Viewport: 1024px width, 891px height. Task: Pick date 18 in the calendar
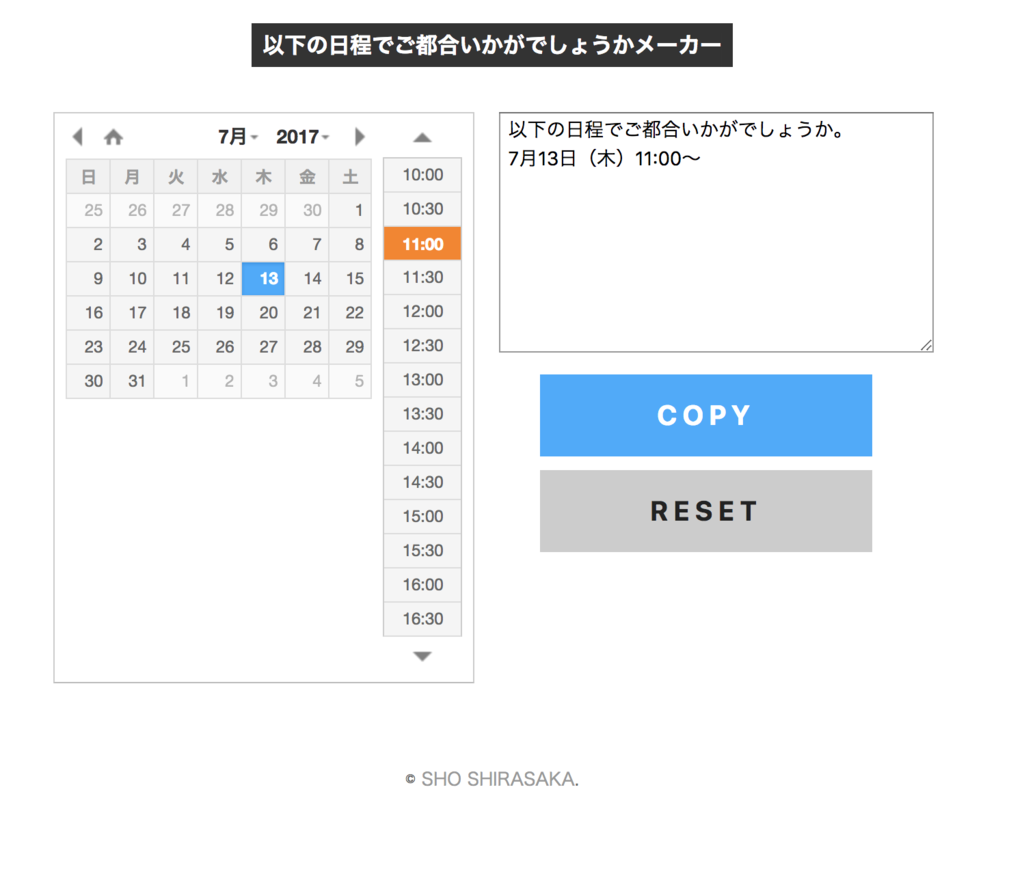coord(176,313)
